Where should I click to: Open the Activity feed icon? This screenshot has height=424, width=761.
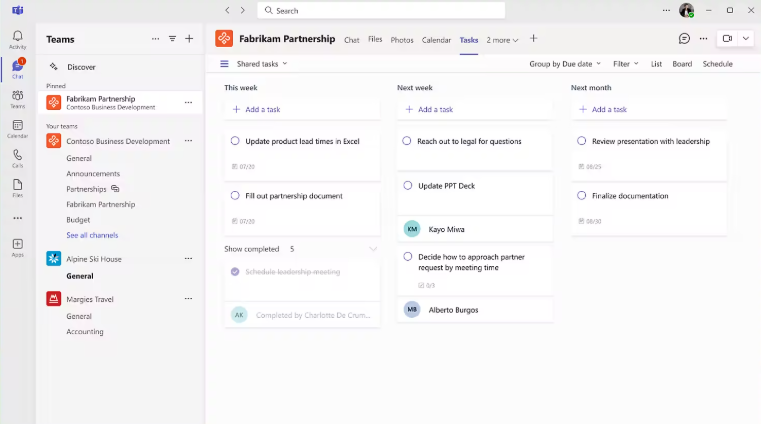point(17,39)
